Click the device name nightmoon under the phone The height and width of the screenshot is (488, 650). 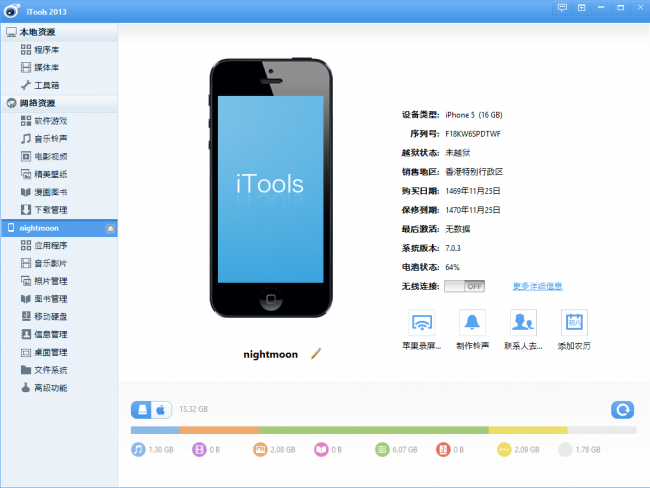click(271, 354)
